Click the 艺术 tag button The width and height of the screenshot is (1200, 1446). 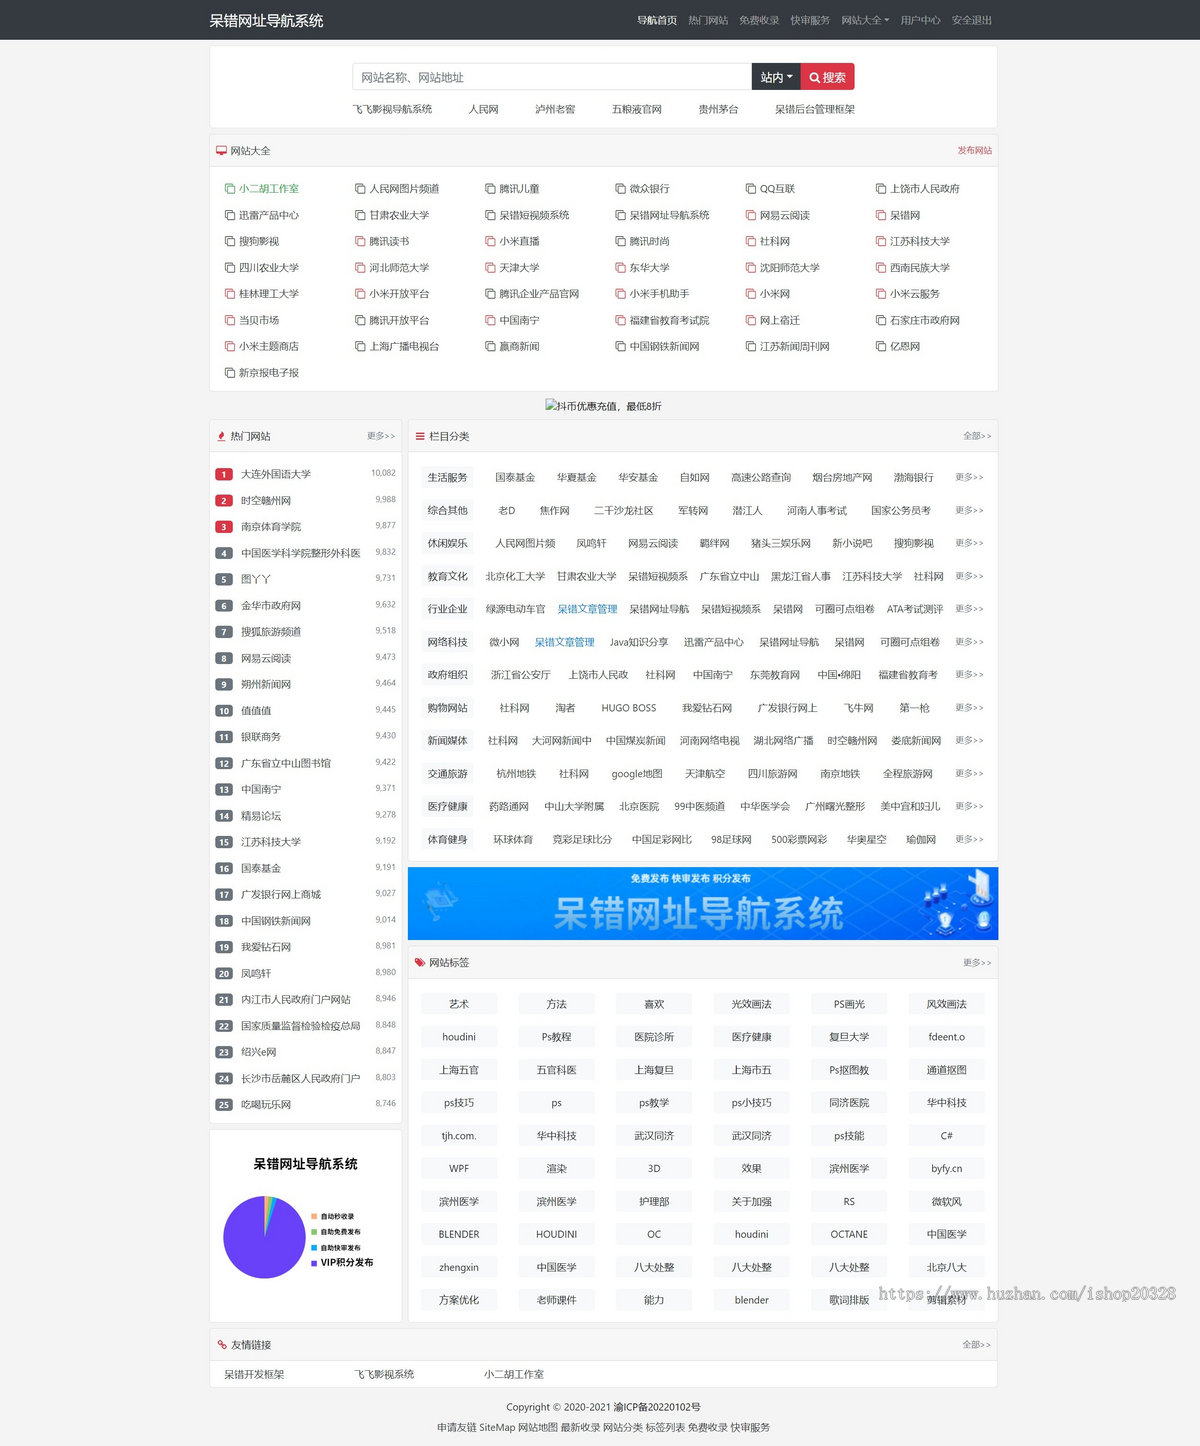(x=459, y=1004)
